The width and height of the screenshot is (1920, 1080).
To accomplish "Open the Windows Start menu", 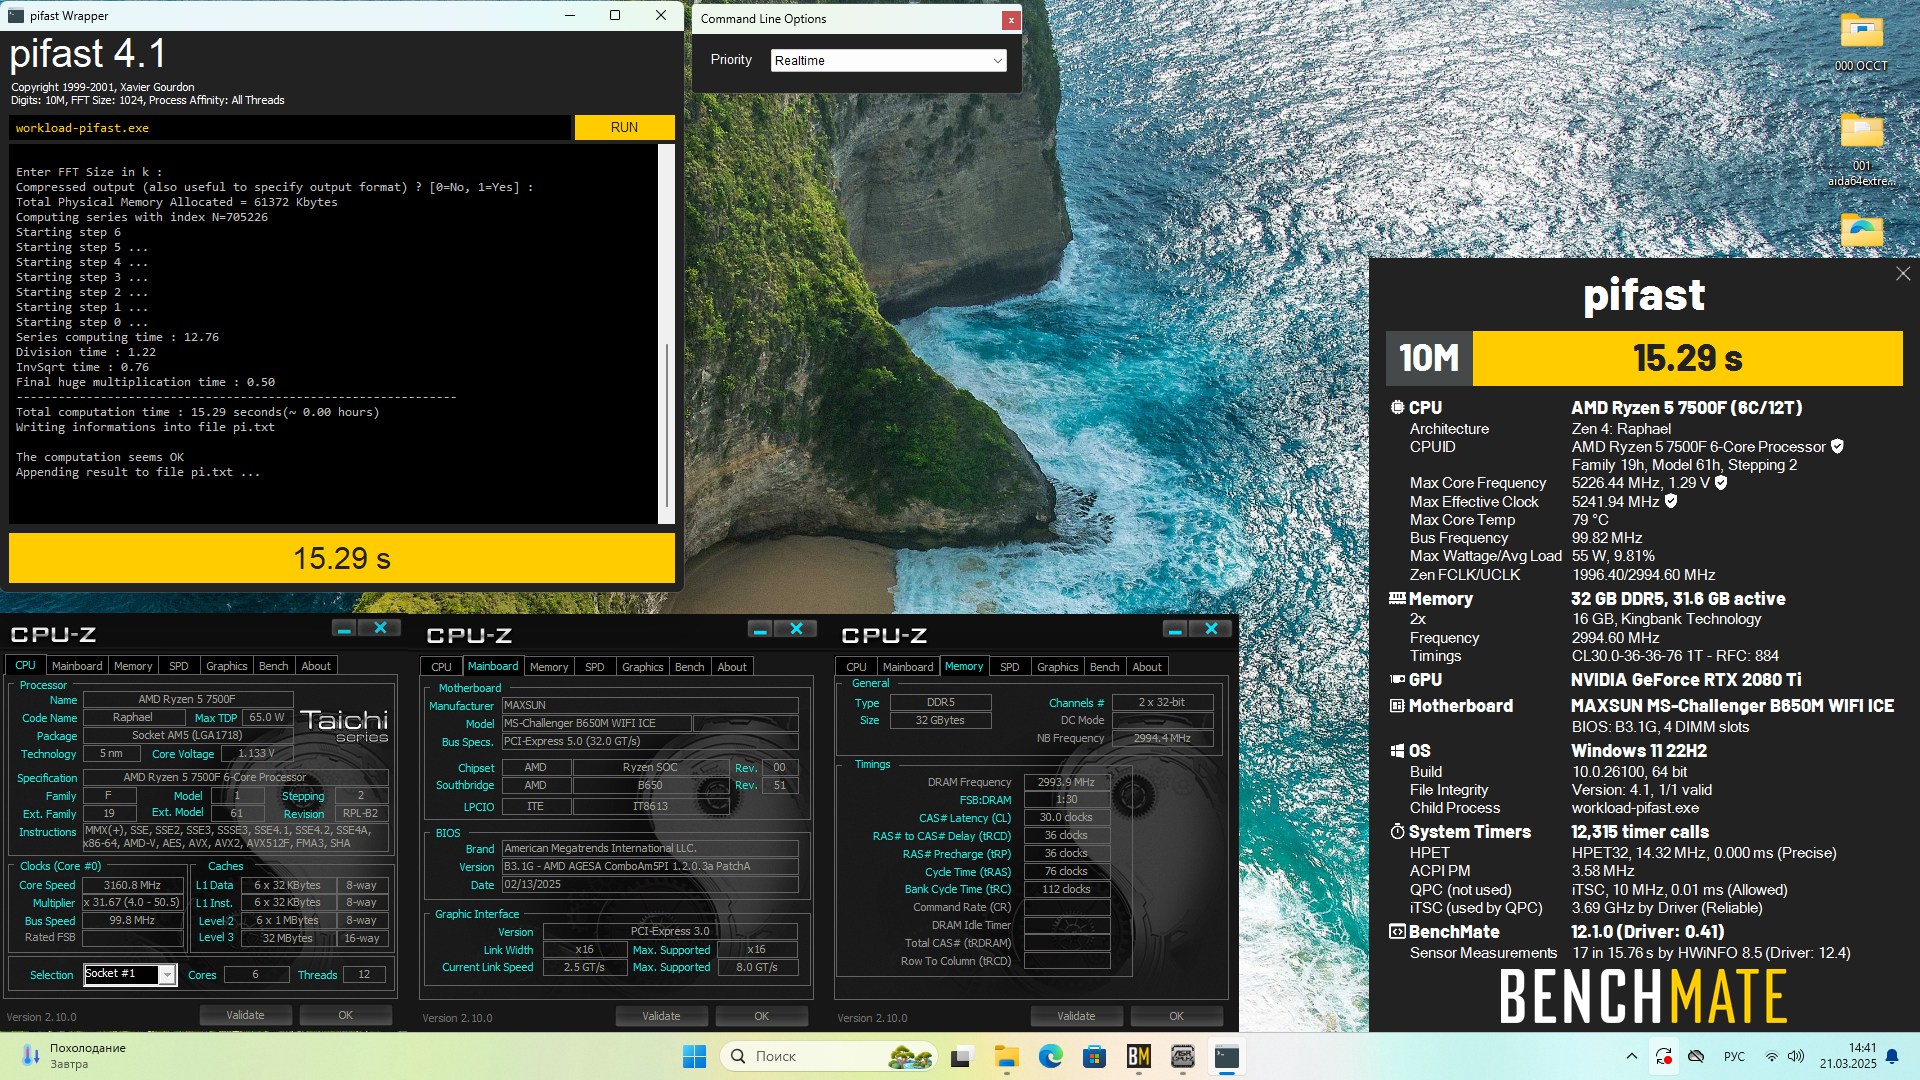I will [694, 1056].
